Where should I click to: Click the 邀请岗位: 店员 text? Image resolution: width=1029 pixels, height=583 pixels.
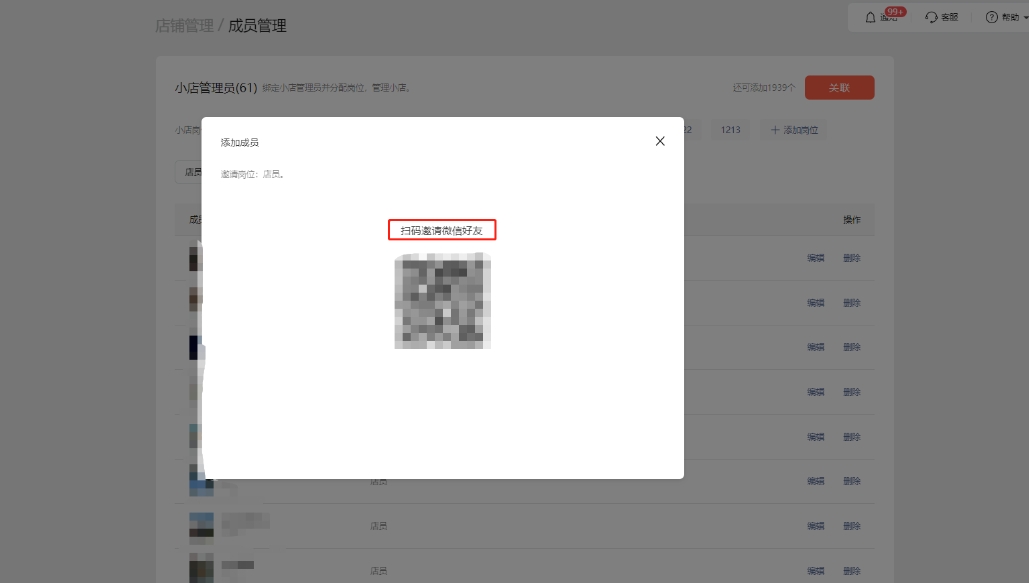coord(252,174)
